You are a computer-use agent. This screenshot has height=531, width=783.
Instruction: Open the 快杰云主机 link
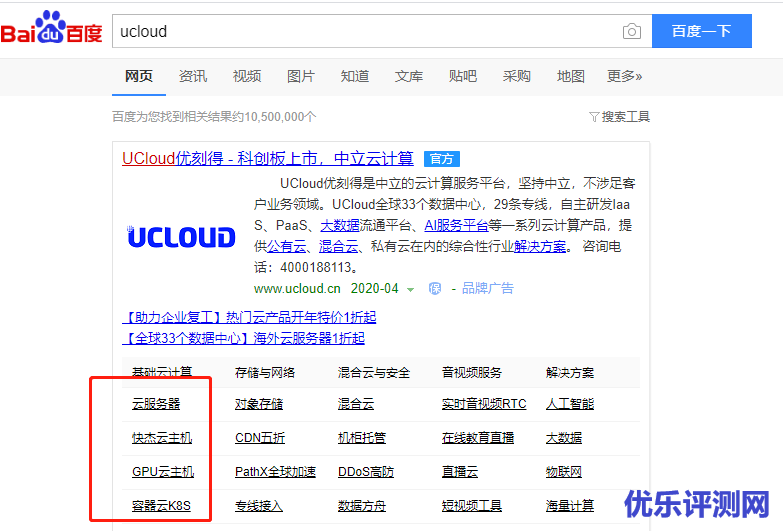[x=162, y=438]
